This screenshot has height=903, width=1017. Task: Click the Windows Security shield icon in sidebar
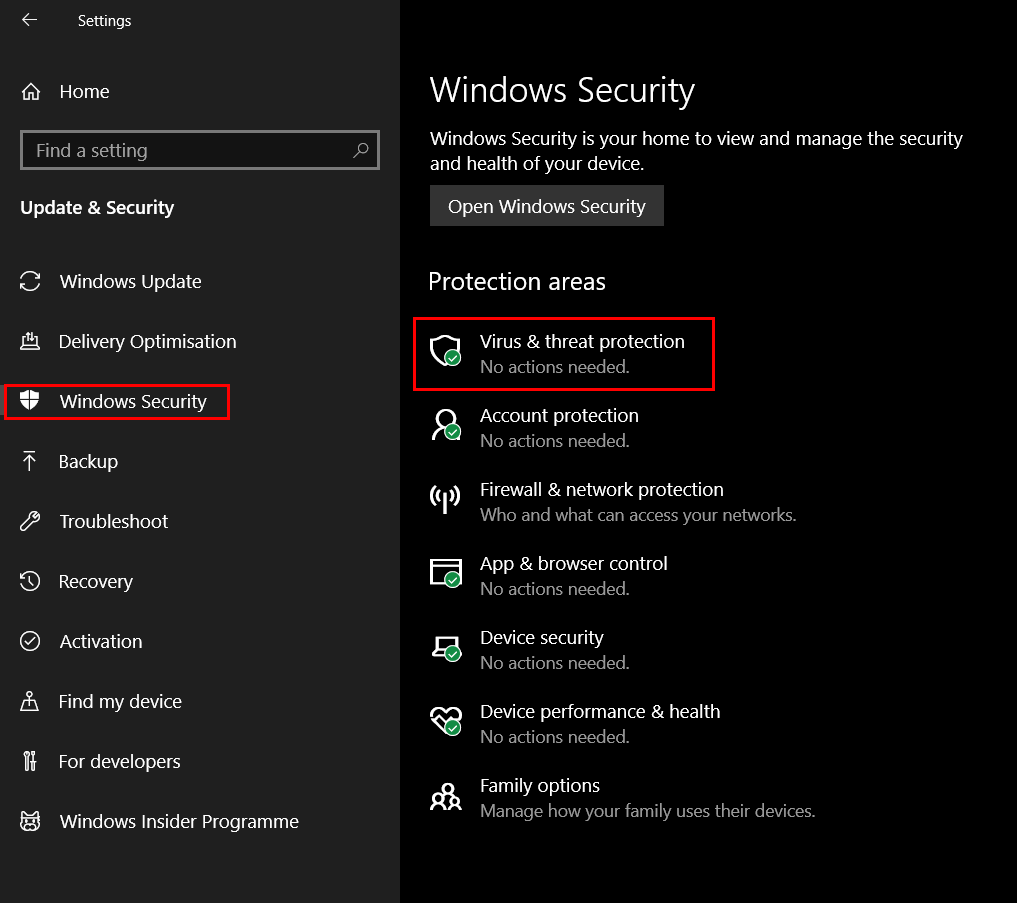tap(30, 401)
